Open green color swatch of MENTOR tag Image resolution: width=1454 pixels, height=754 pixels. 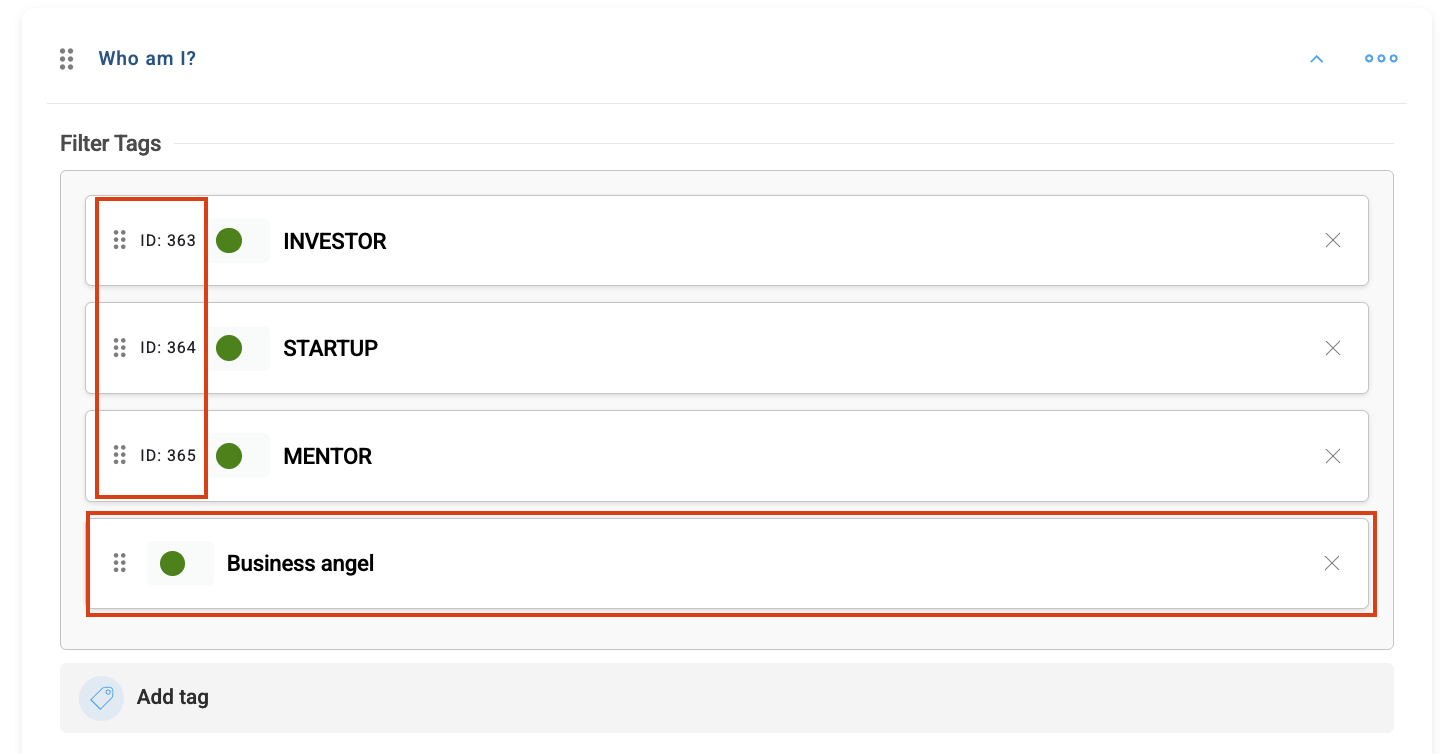pos(229,456)
